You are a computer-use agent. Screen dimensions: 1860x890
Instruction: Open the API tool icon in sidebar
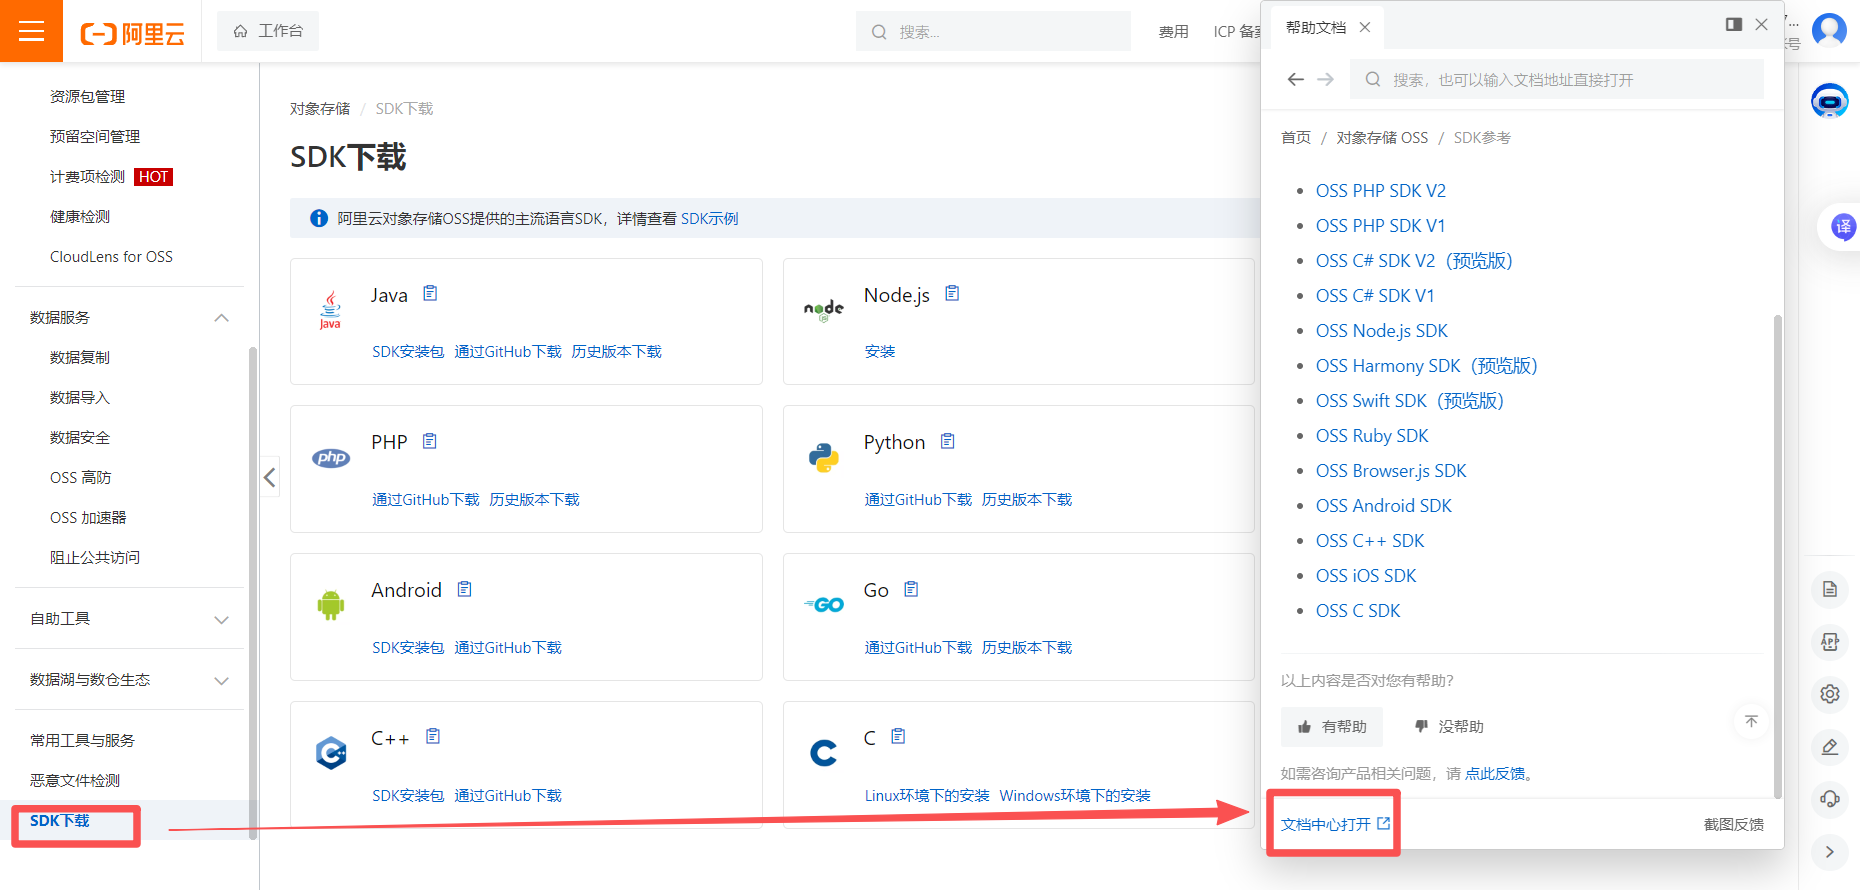pyautogui.click(x=1830, y=642)
